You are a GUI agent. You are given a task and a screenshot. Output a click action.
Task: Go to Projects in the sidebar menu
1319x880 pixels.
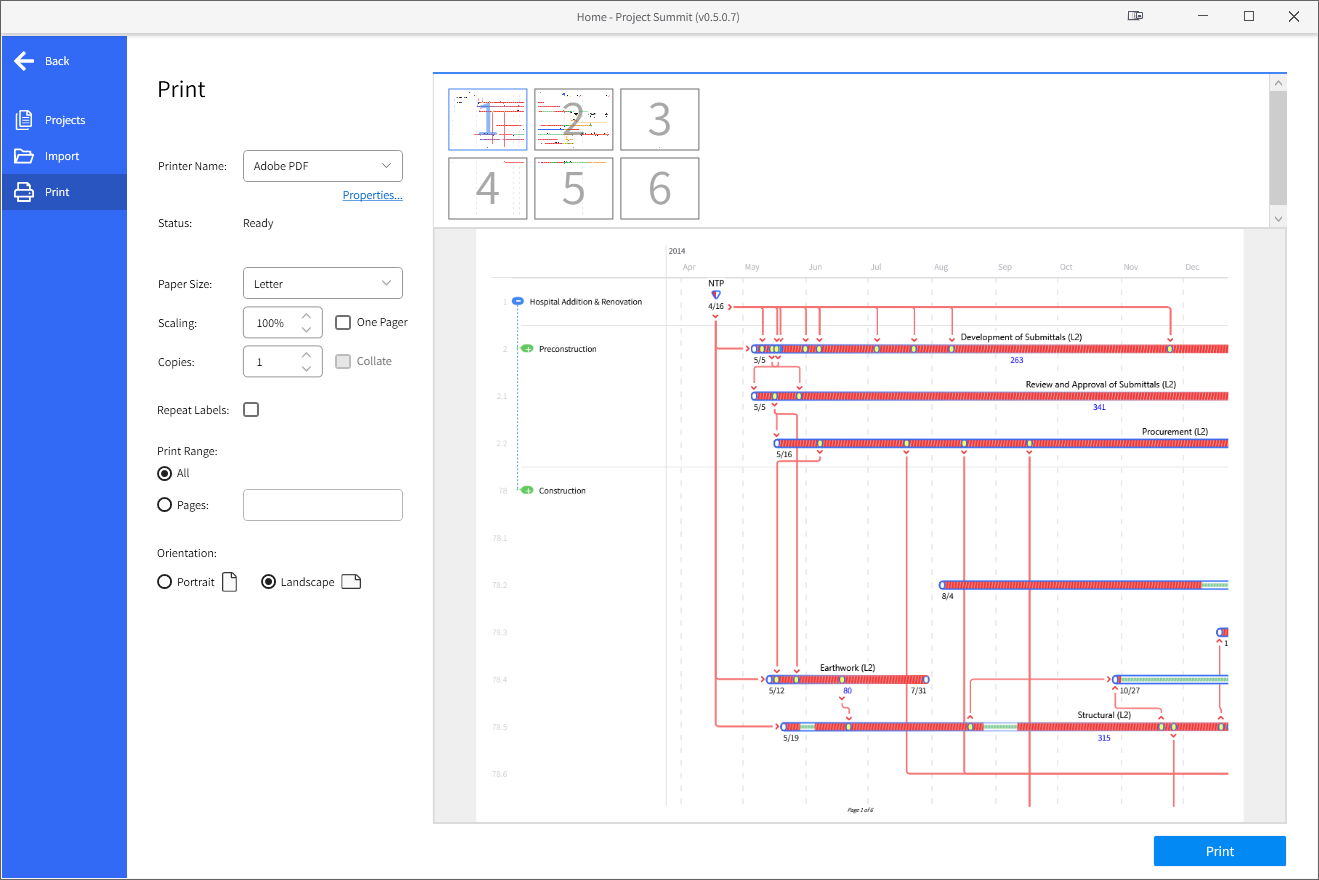tap(65, 120)
